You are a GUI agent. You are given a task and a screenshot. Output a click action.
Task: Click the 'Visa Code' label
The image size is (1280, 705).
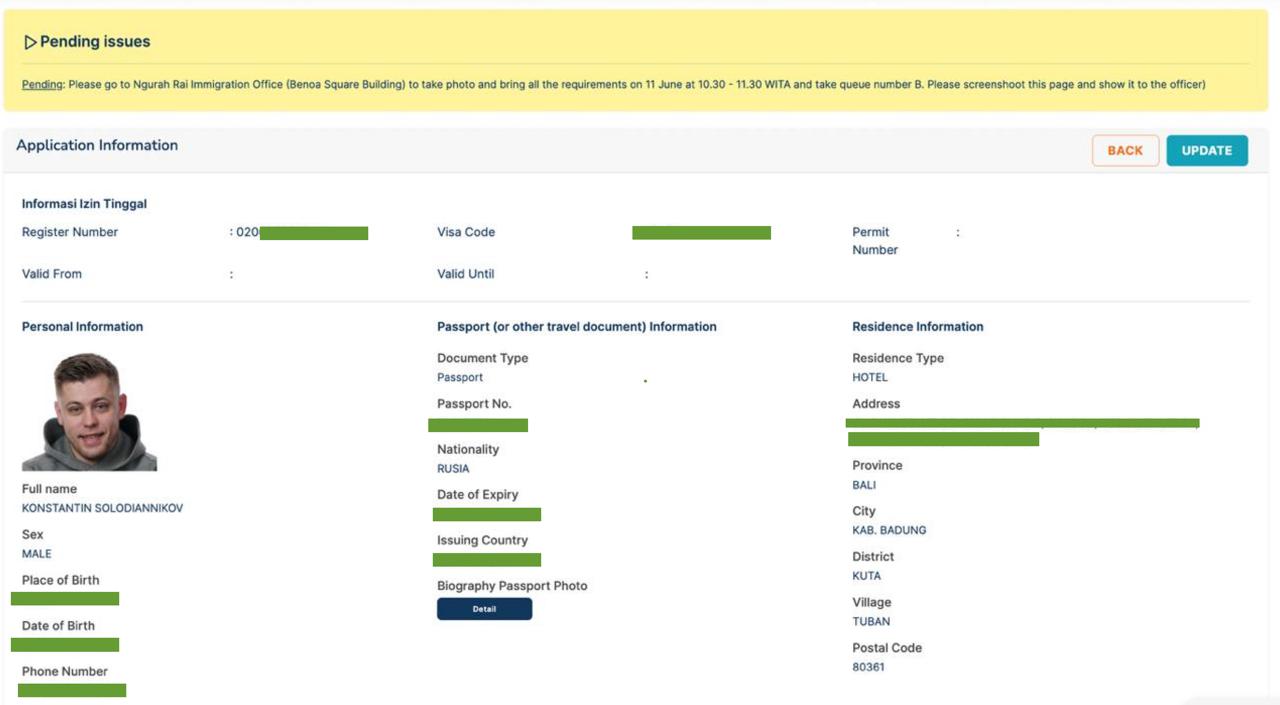point(466,232)
